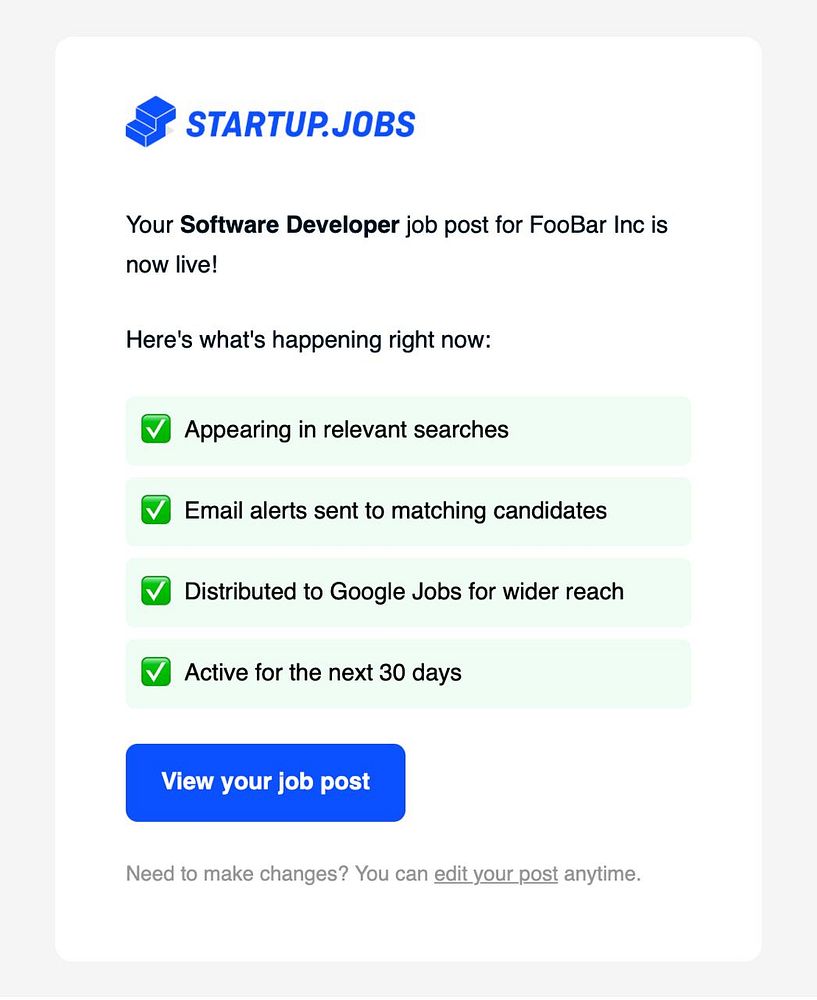817x1000 pixels.
Task: Click the now live! text line
Action: (172, 265)
